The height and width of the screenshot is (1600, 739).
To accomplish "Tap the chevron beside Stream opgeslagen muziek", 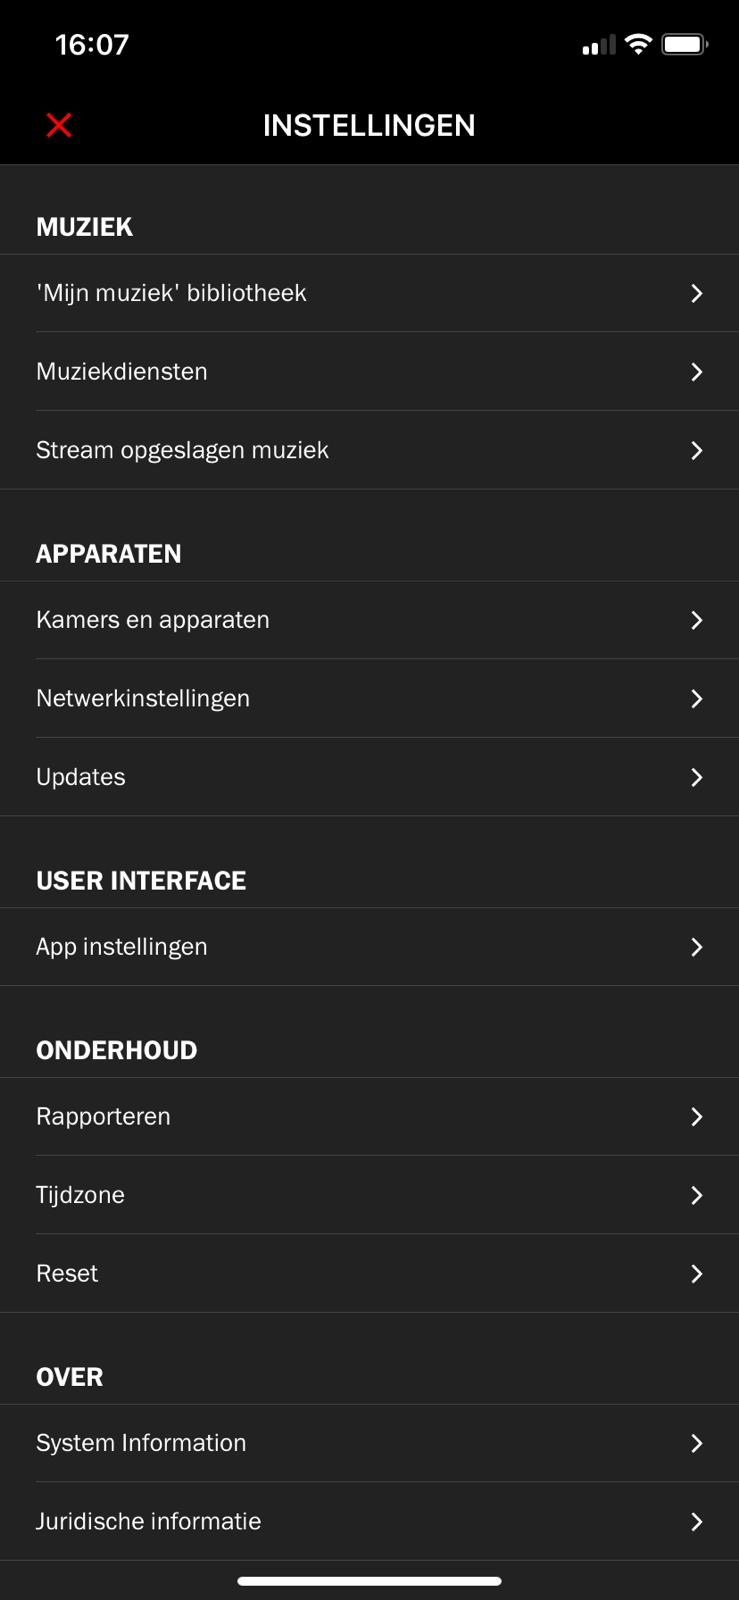I will (x=697, y=451).
